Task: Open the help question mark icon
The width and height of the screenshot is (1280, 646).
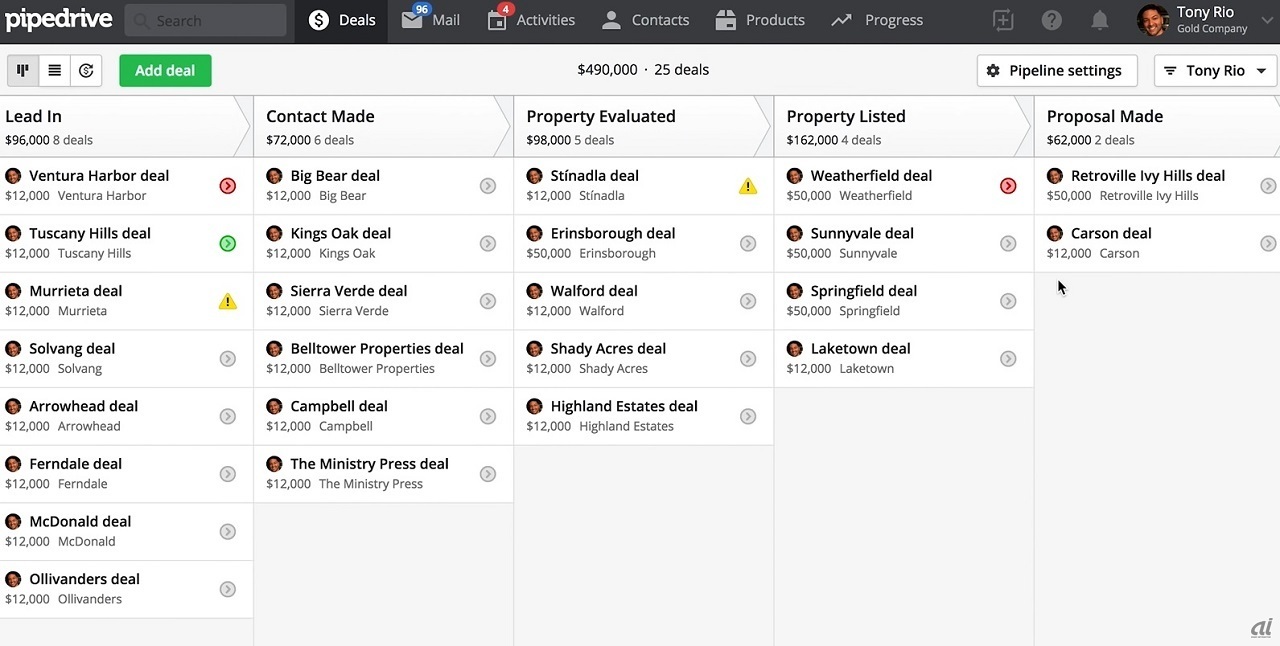Action: tap(1051, 20)
